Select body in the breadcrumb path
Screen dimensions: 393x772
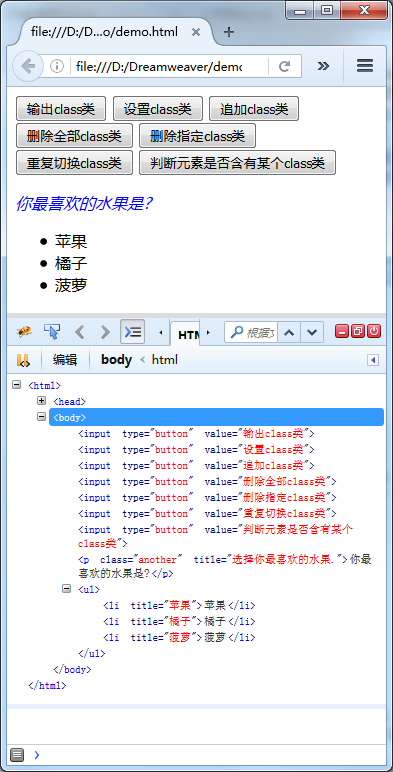[116, 359]
